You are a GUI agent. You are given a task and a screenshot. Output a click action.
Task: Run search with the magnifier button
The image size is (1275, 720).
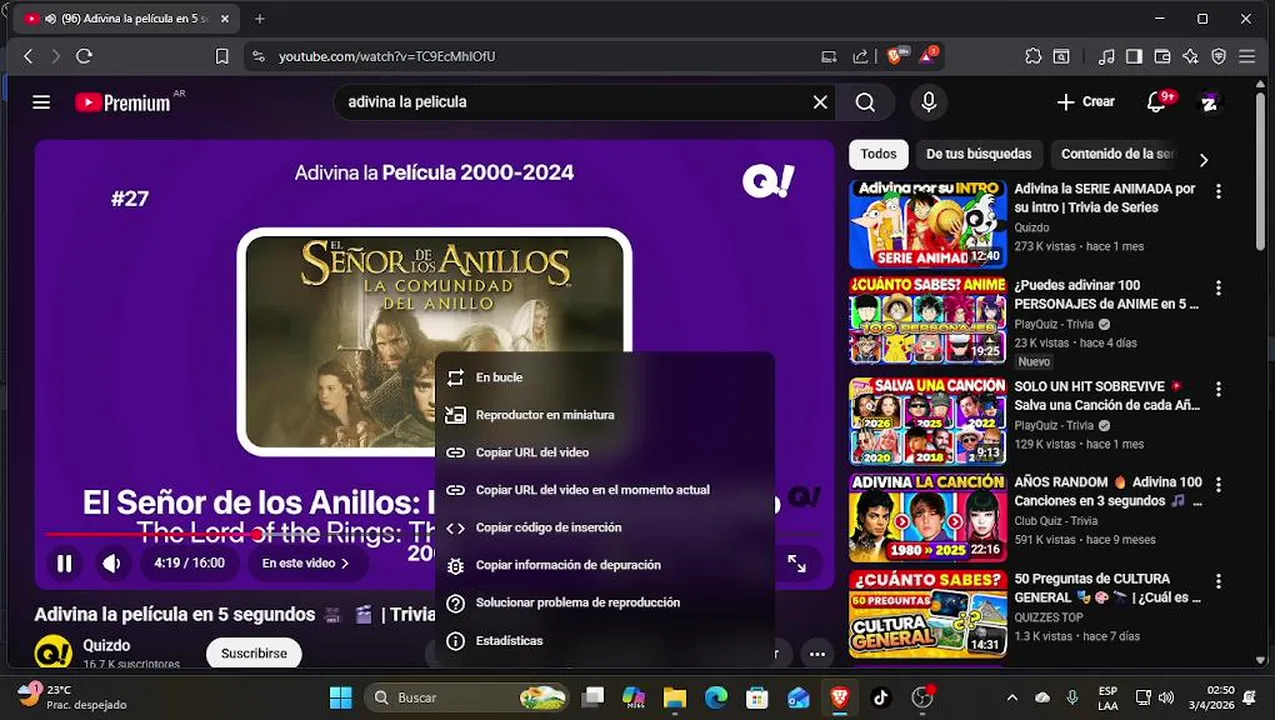coord(866,102)
